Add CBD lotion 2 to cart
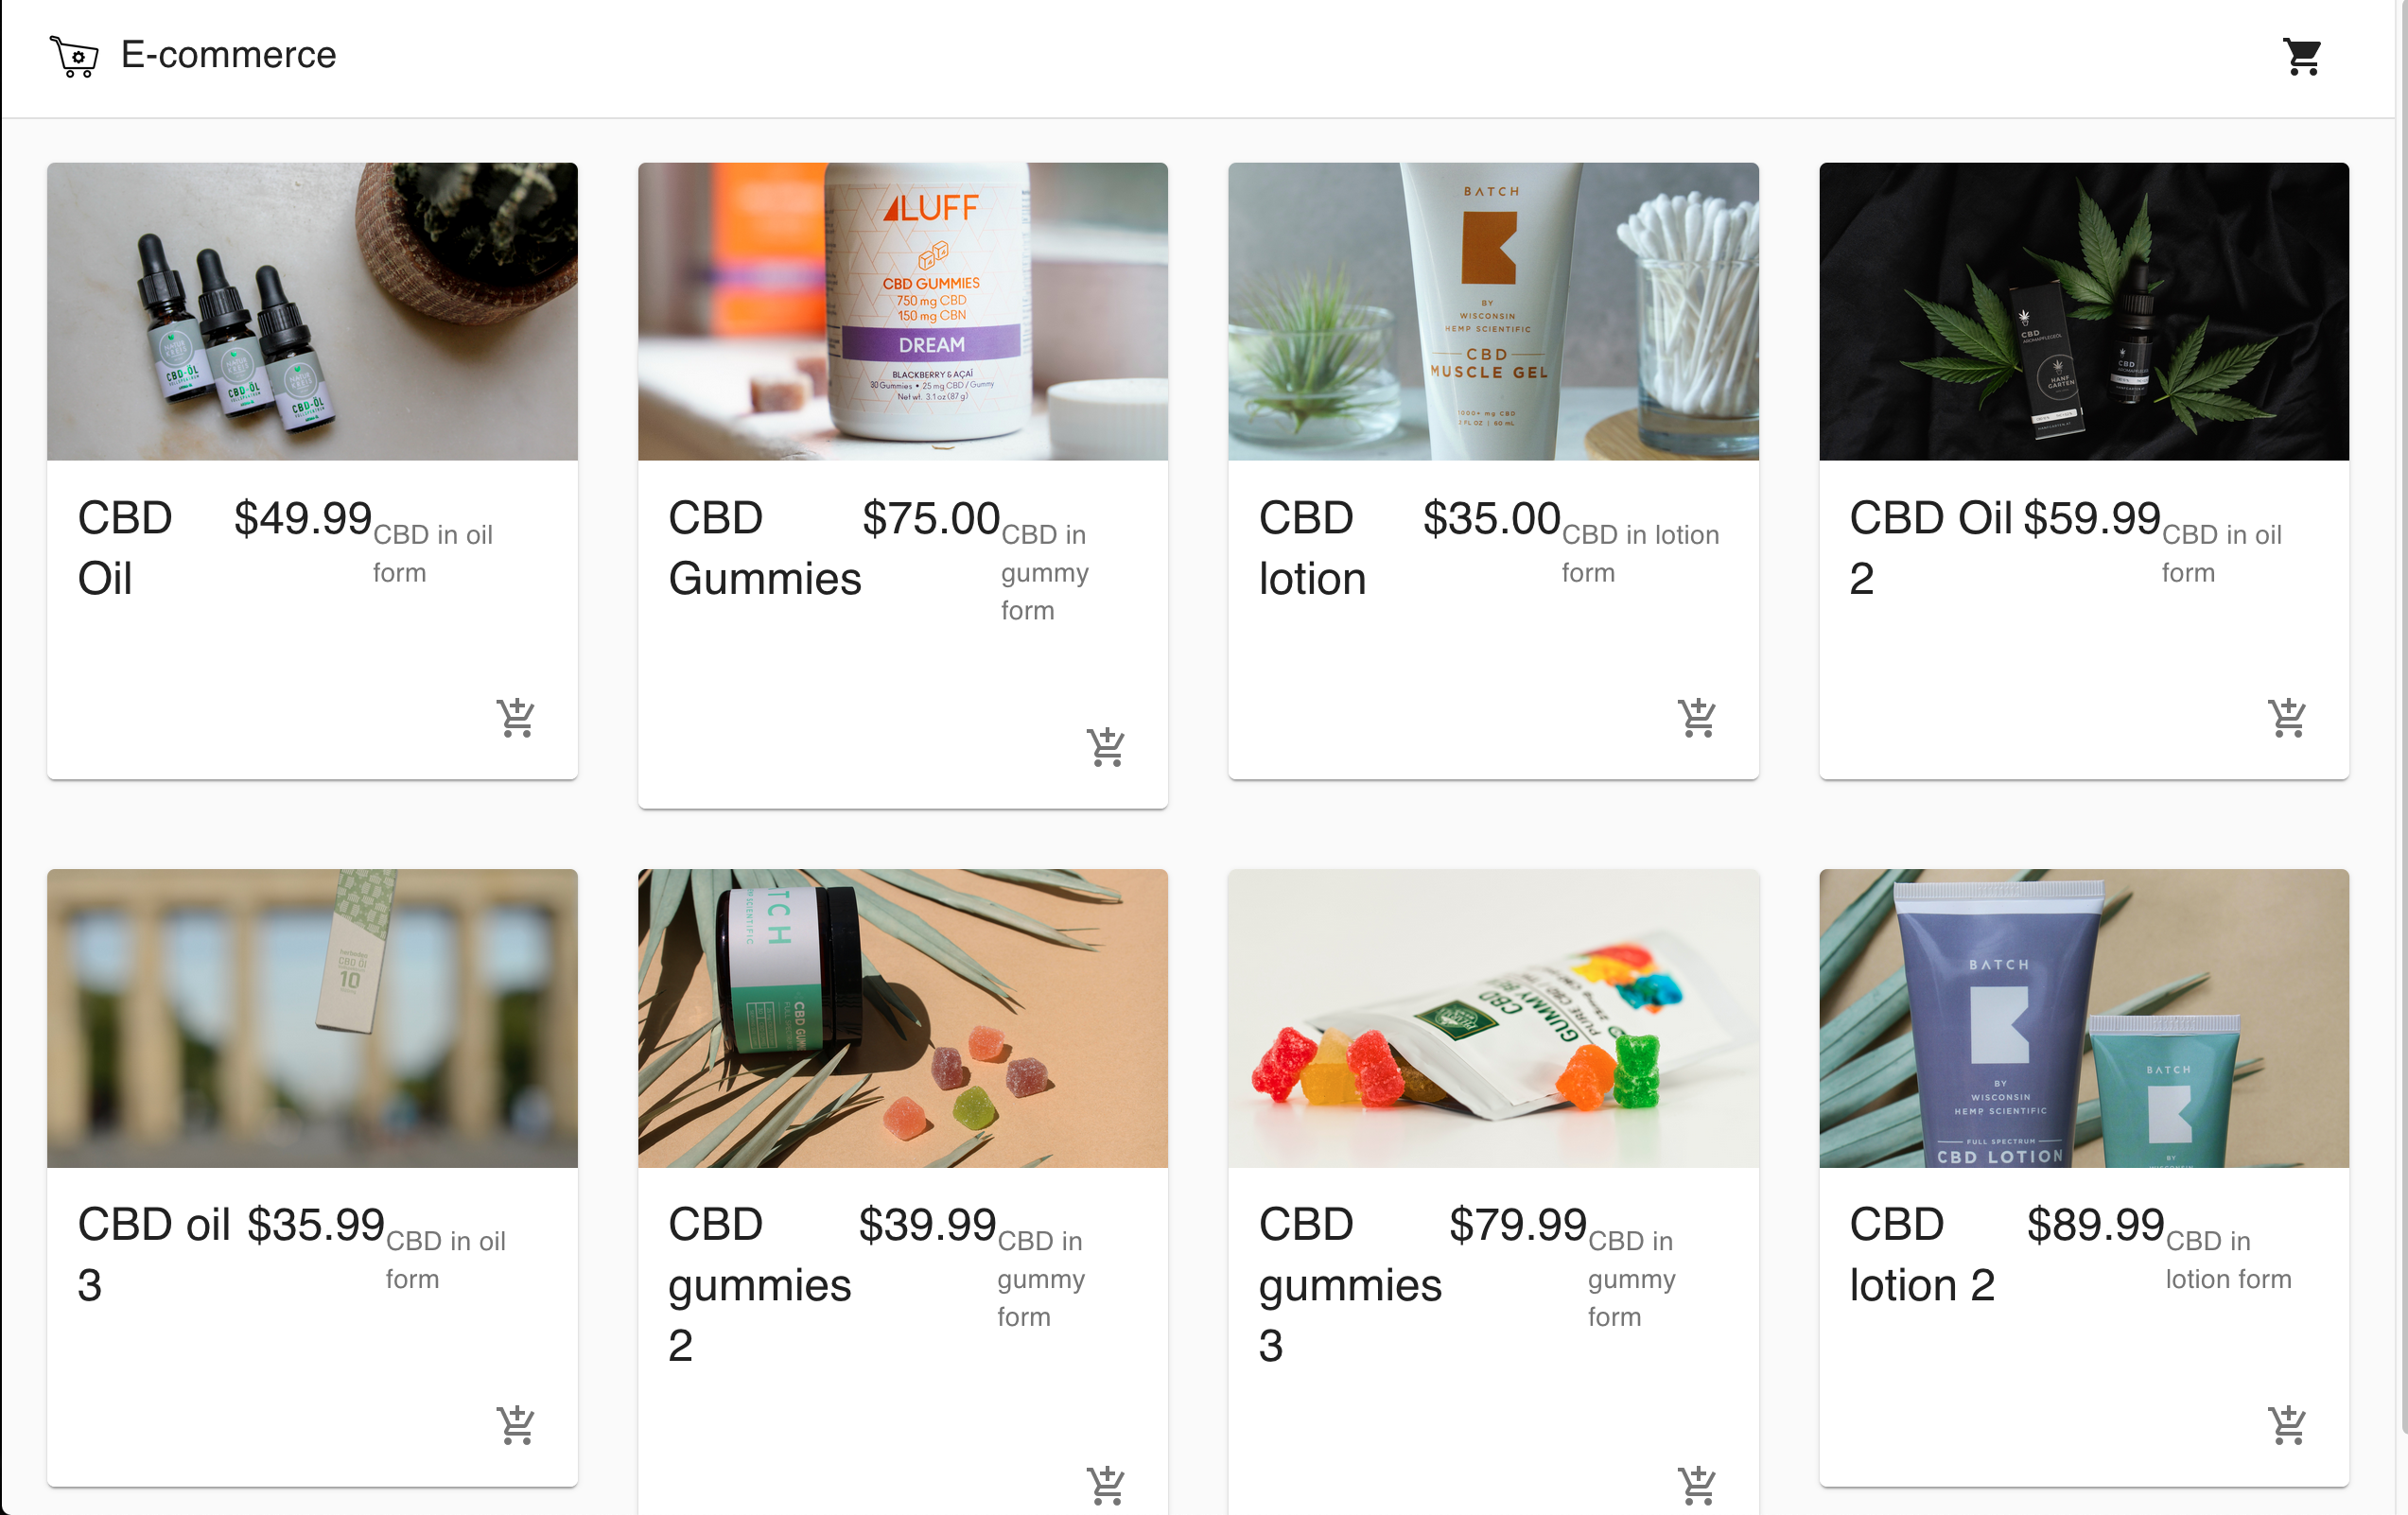Viewport: 2408px width, 1515px height. click(2287, 1425)
